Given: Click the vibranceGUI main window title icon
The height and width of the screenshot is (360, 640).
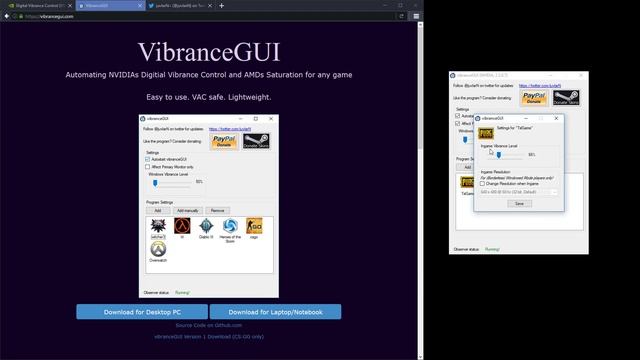Looking at the screenshot, I should coord(453,76).
